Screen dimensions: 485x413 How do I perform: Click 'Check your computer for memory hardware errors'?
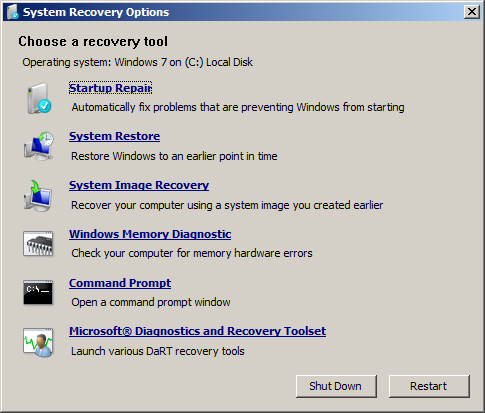click(x=192, y=253)
